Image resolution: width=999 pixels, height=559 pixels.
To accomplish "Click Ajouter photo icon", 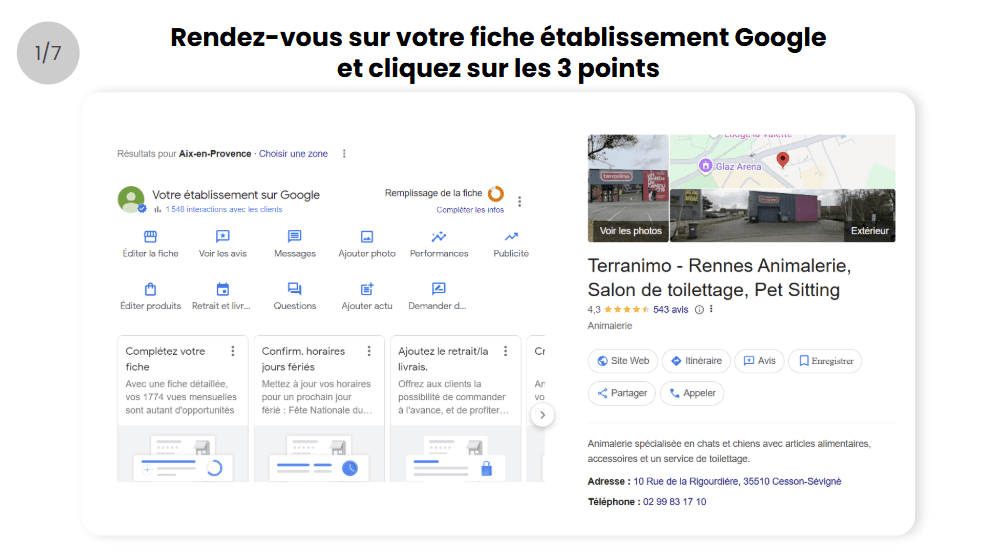I will (x=367, y=236).
